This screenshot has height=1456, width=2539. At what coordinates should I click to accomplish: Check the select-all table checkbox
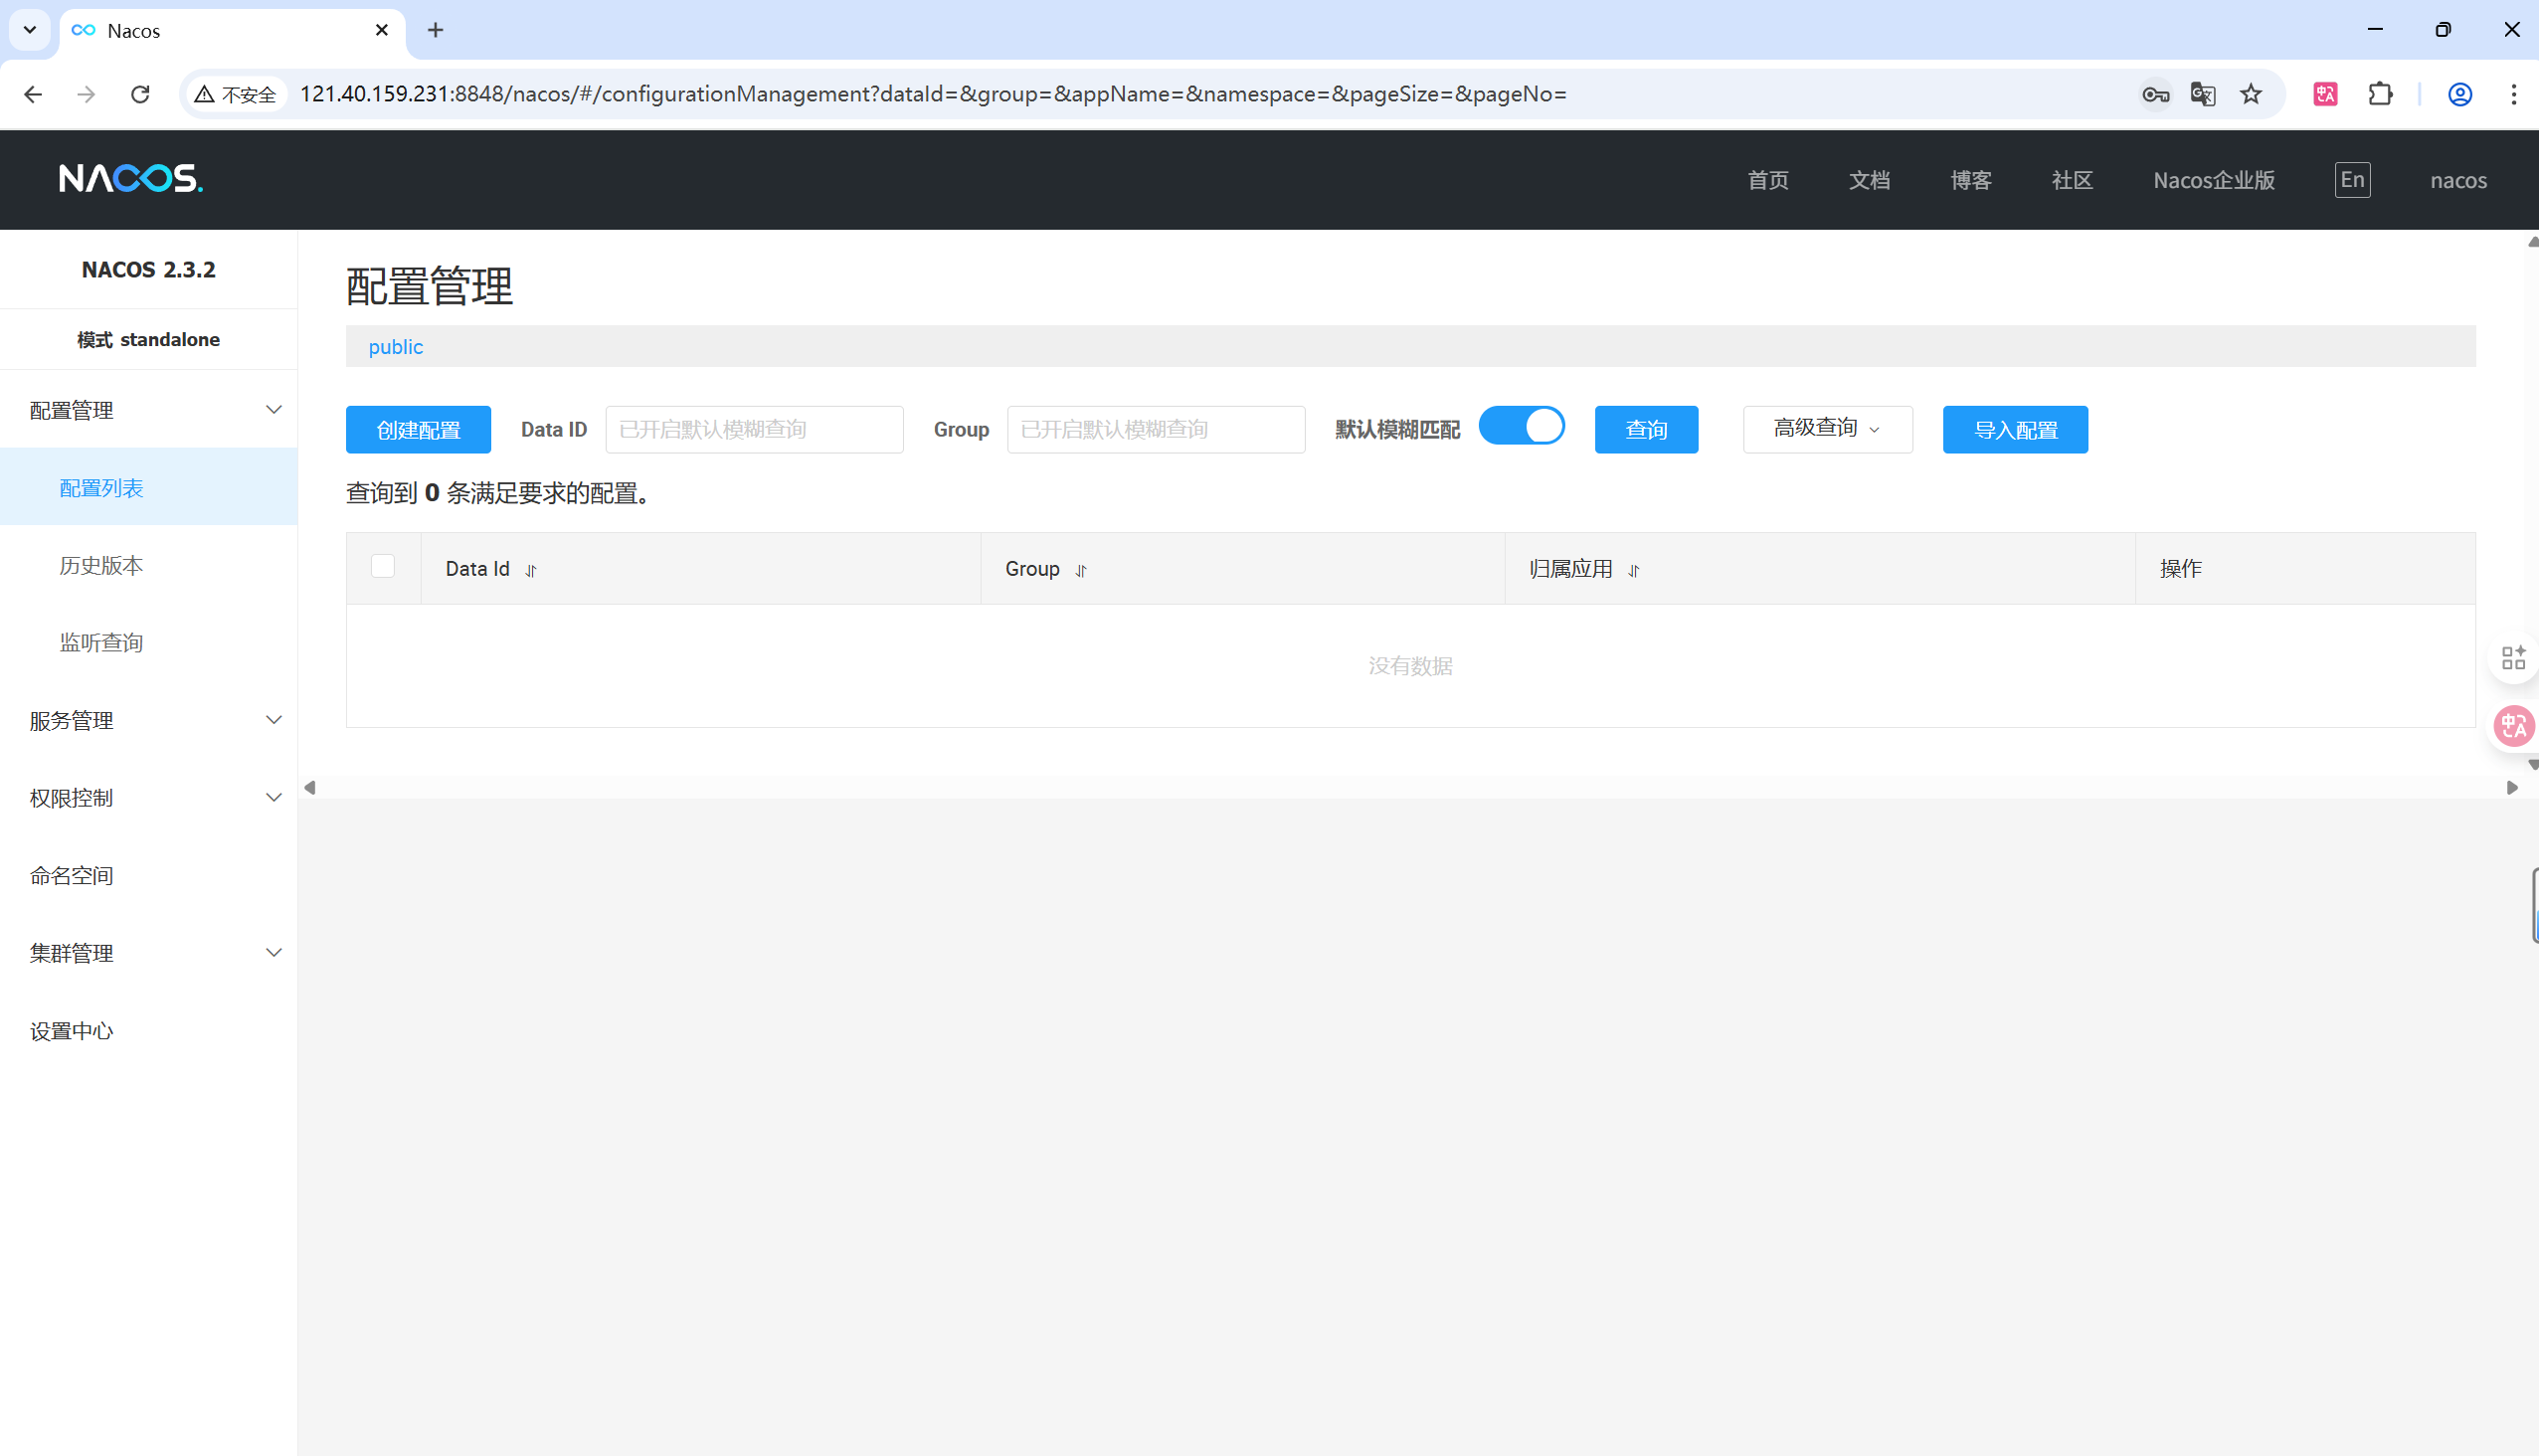(382, 566)
